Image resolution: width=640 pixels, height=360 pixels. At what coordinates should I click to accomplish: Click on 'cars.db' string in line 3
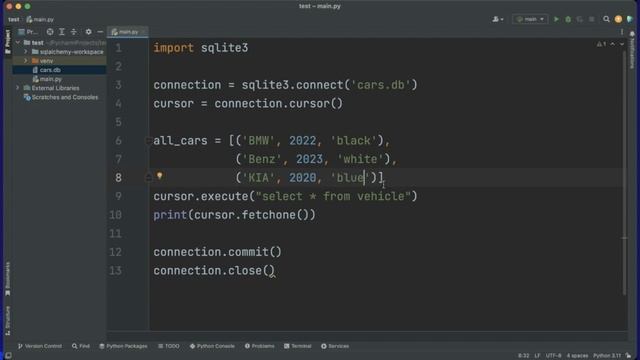click(x=381, y=85)
